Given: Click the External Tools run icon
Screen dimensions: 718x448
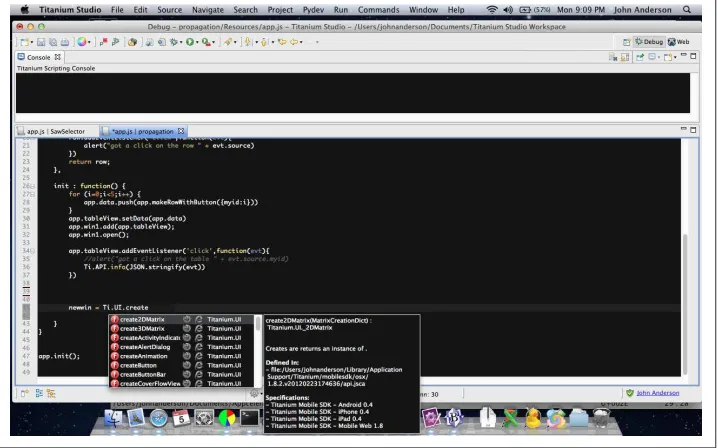Looking at the screenshot, I should tap(206, 42).
